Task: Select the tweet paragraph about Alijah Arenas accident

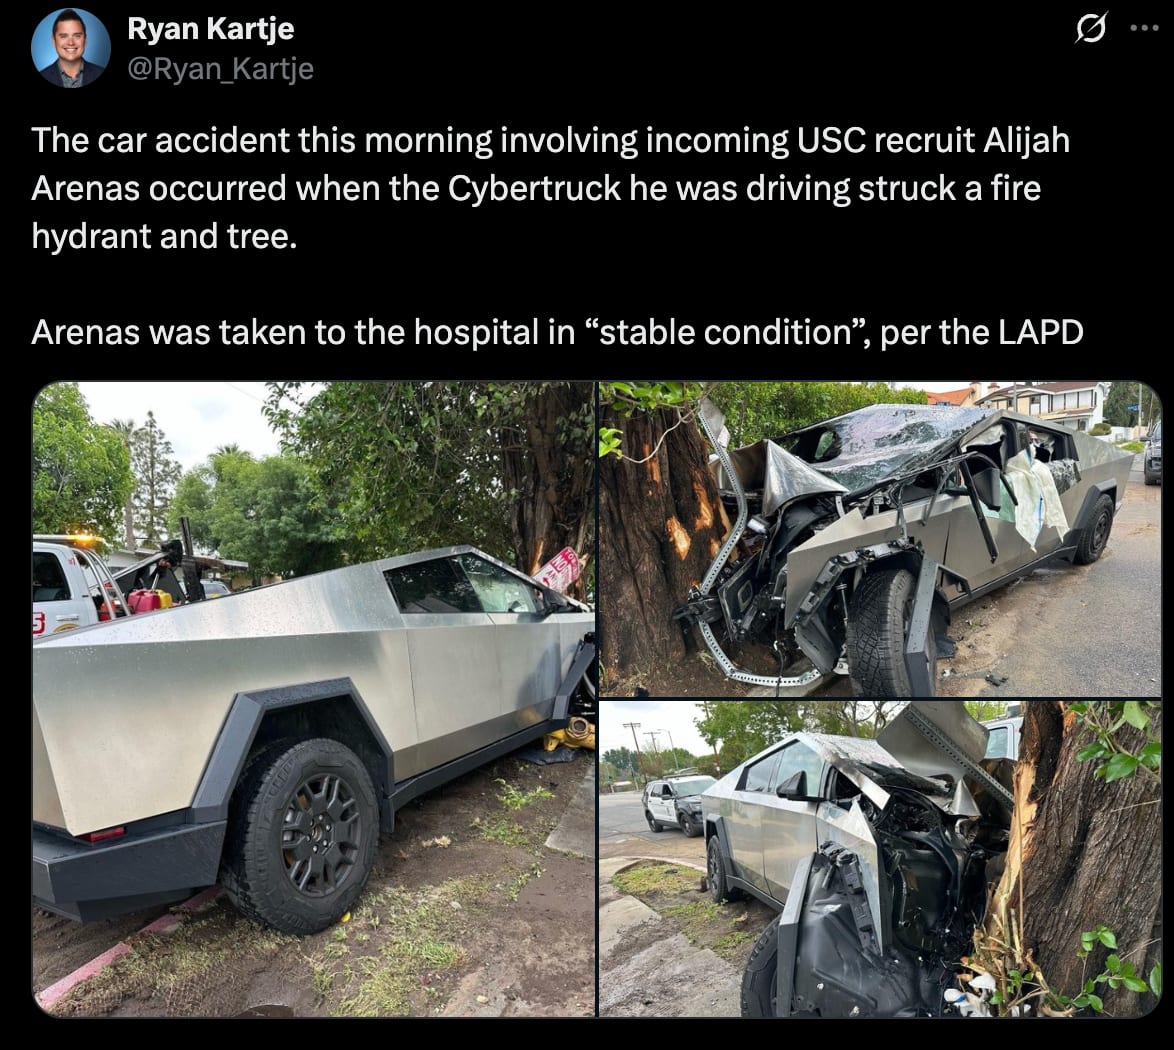Action: point(550,188)
